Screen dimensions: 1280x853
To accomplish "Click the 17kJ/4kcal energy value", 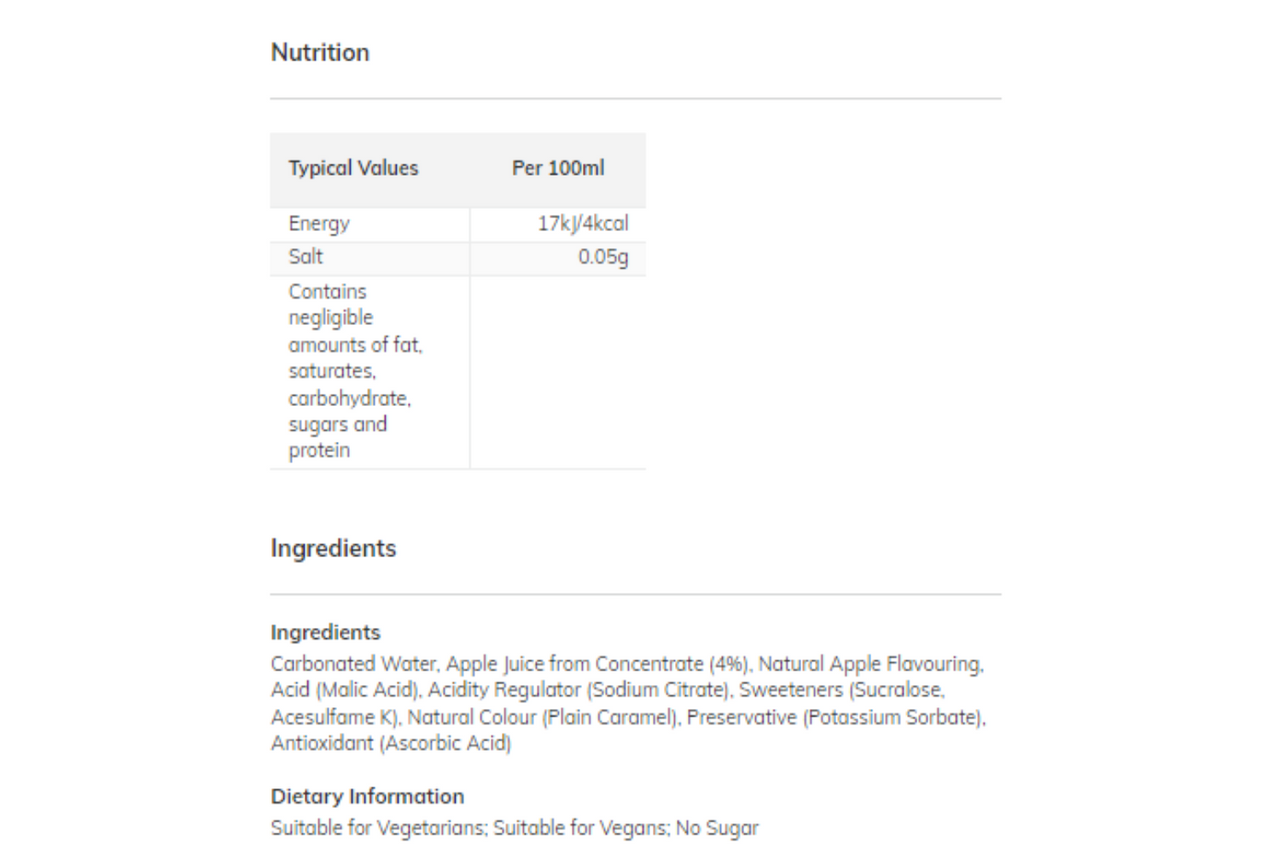I will 582,224.
